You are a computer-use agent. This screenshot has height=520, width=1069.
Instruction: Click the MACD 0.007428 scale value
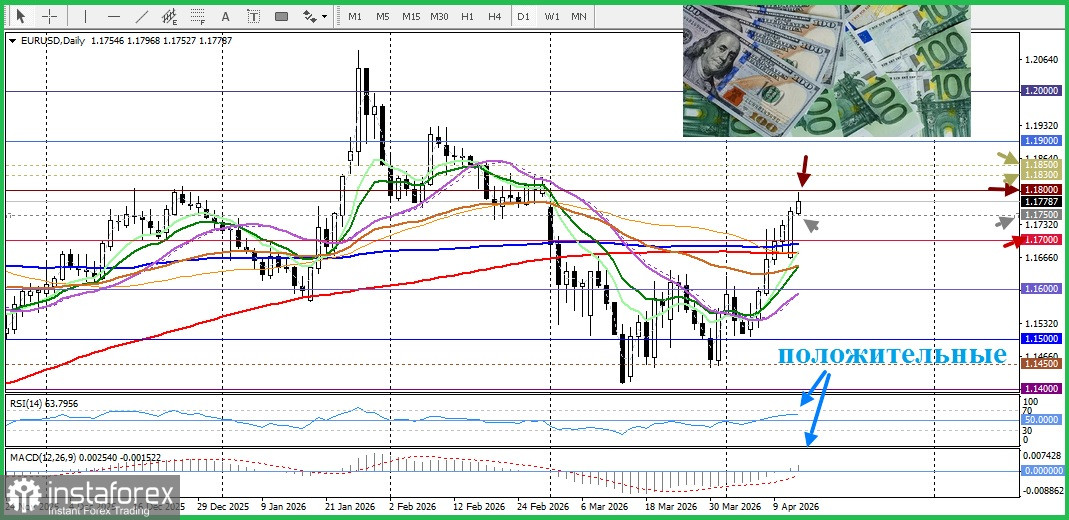[x=1042, y=455]
